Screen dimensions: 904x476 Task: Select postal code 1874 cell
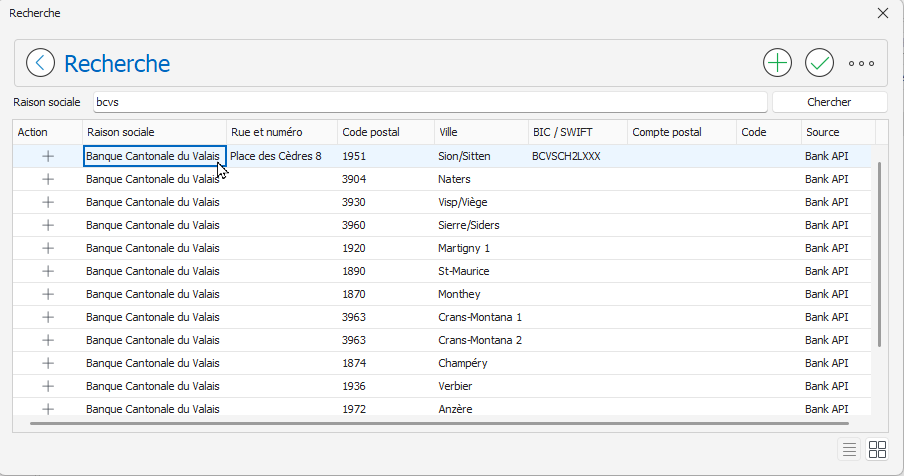(386, 364)
